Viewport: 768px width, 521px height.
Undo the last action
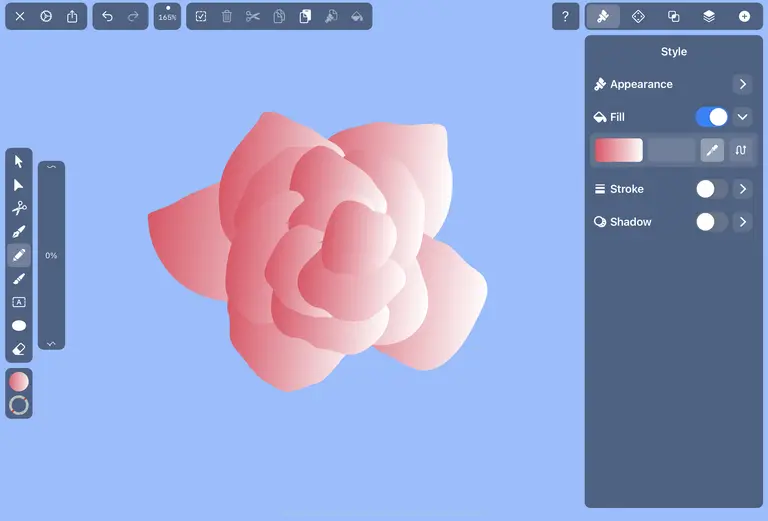pyautogui.click(x=107, y=17)
